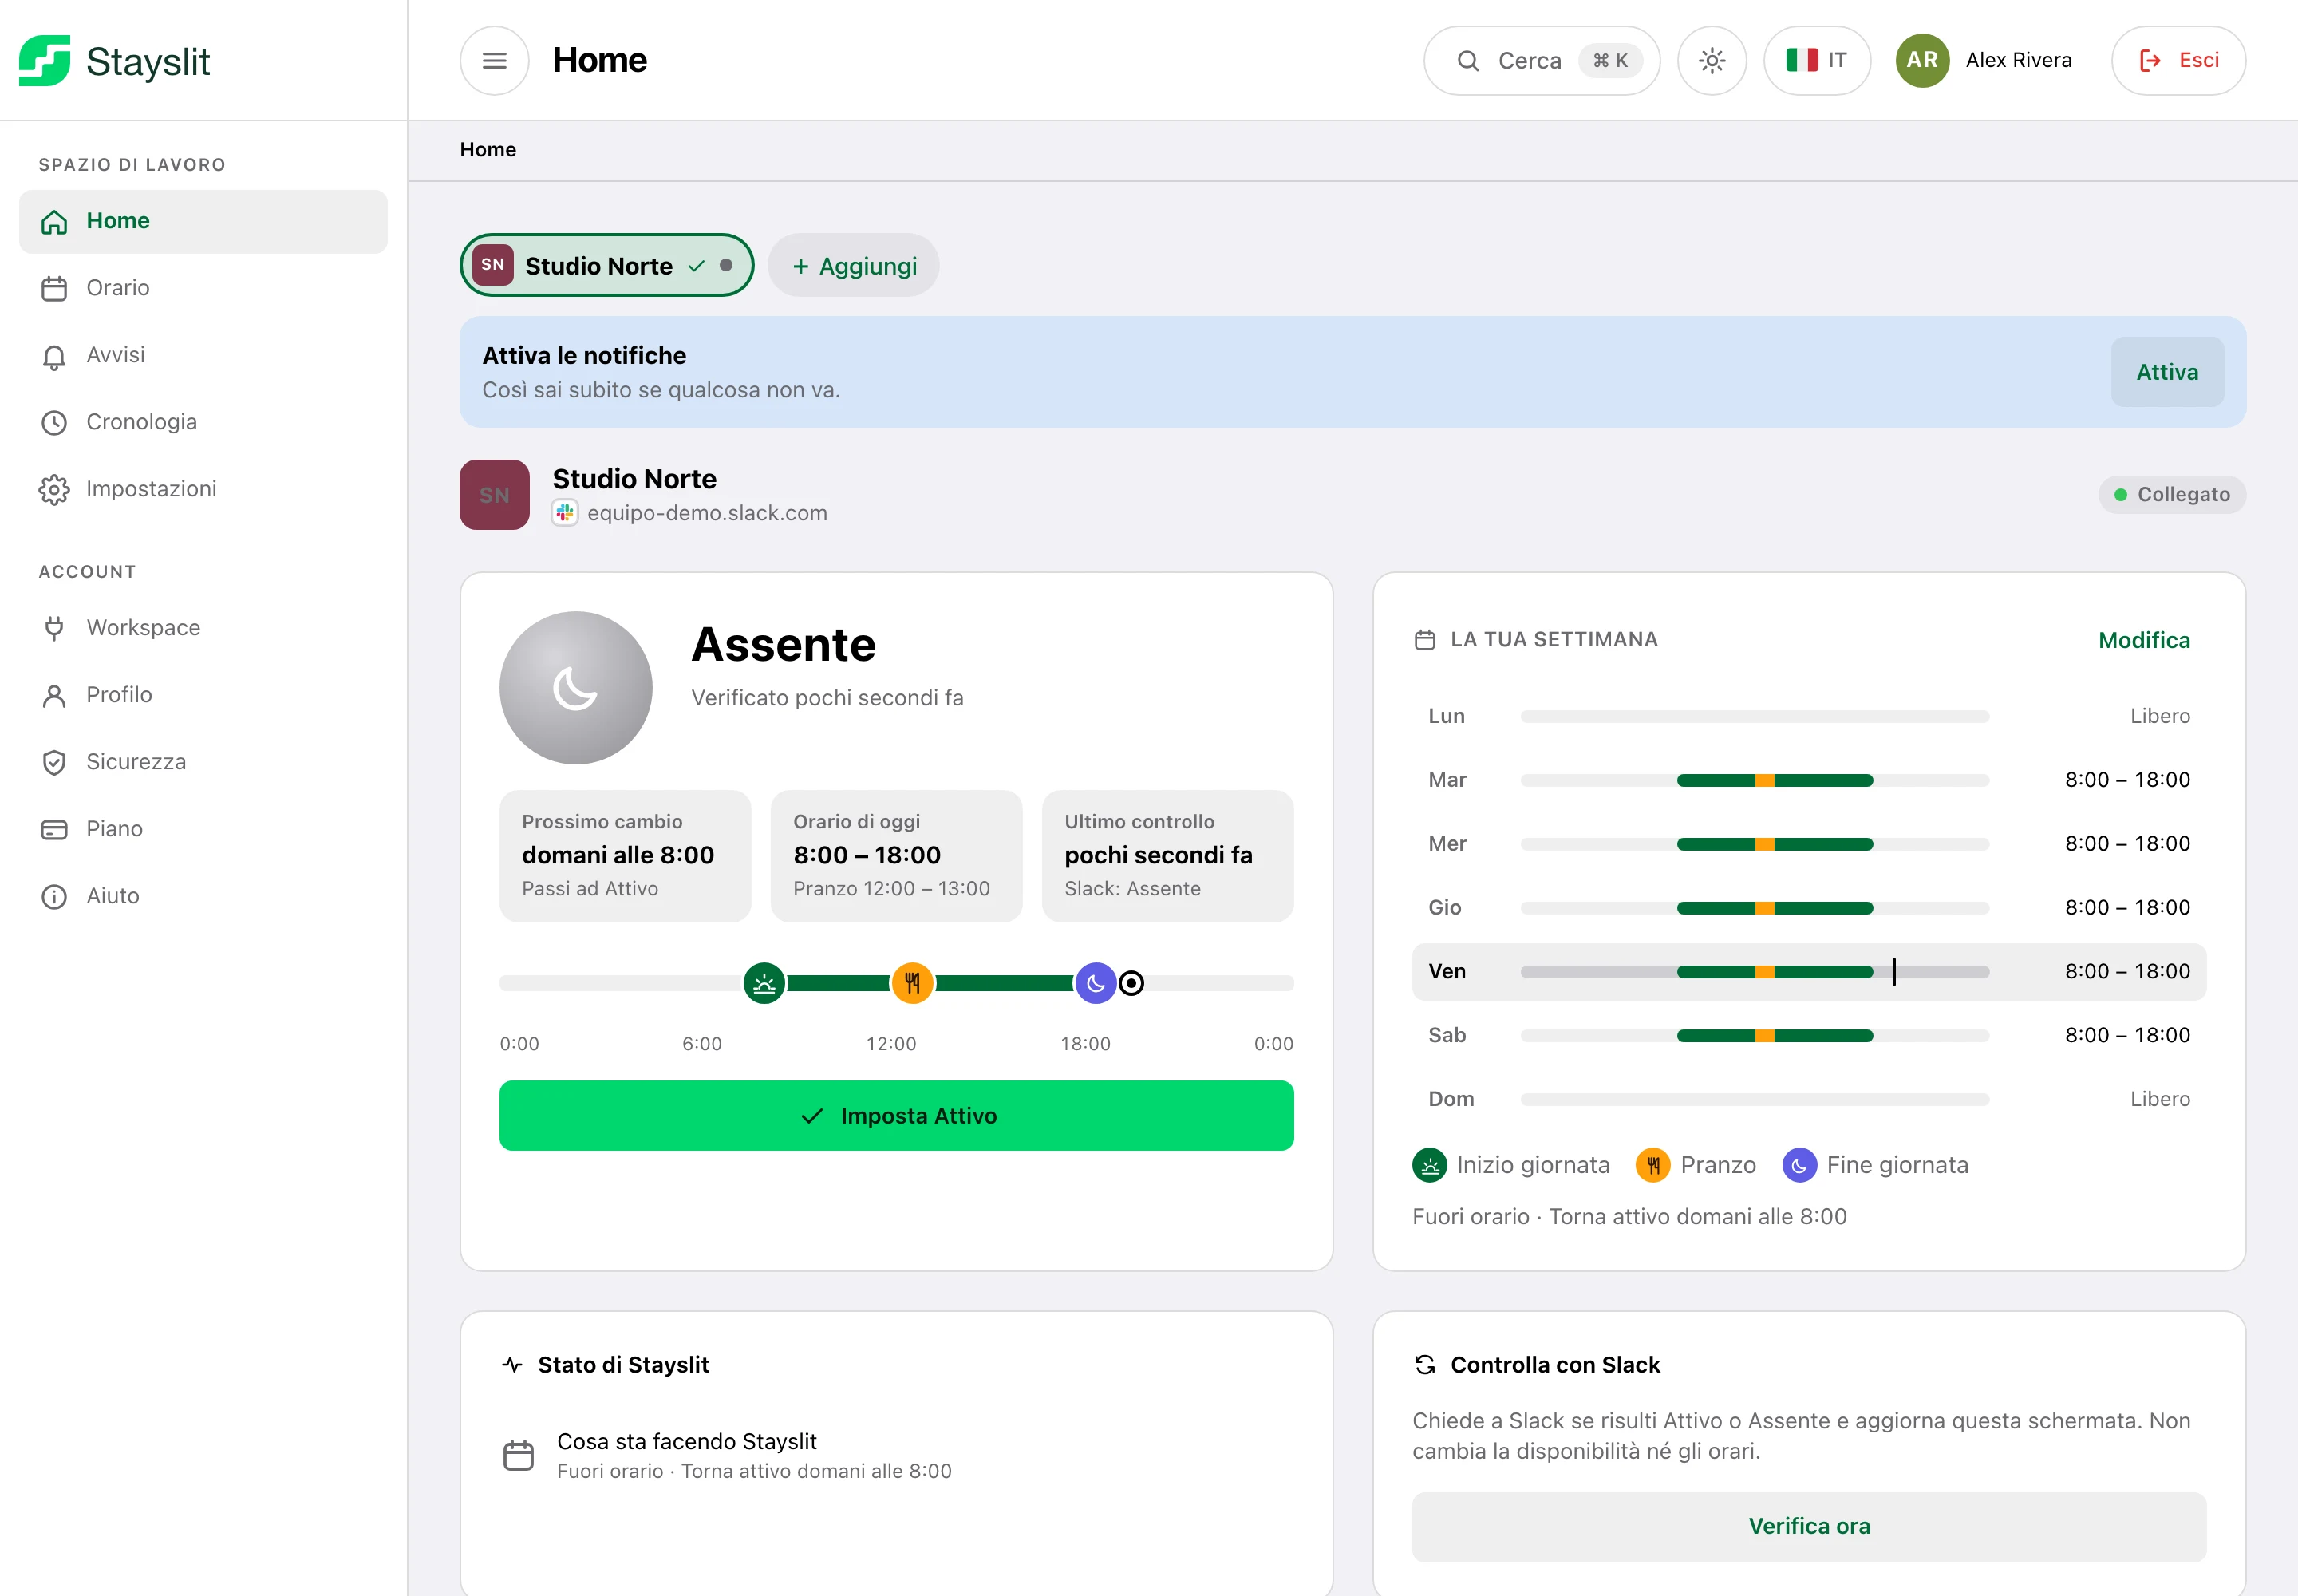Go to Home in the sidebar
This screenshot has height=1596, width=2298.
pyautogui.click(x=203, y=221)
